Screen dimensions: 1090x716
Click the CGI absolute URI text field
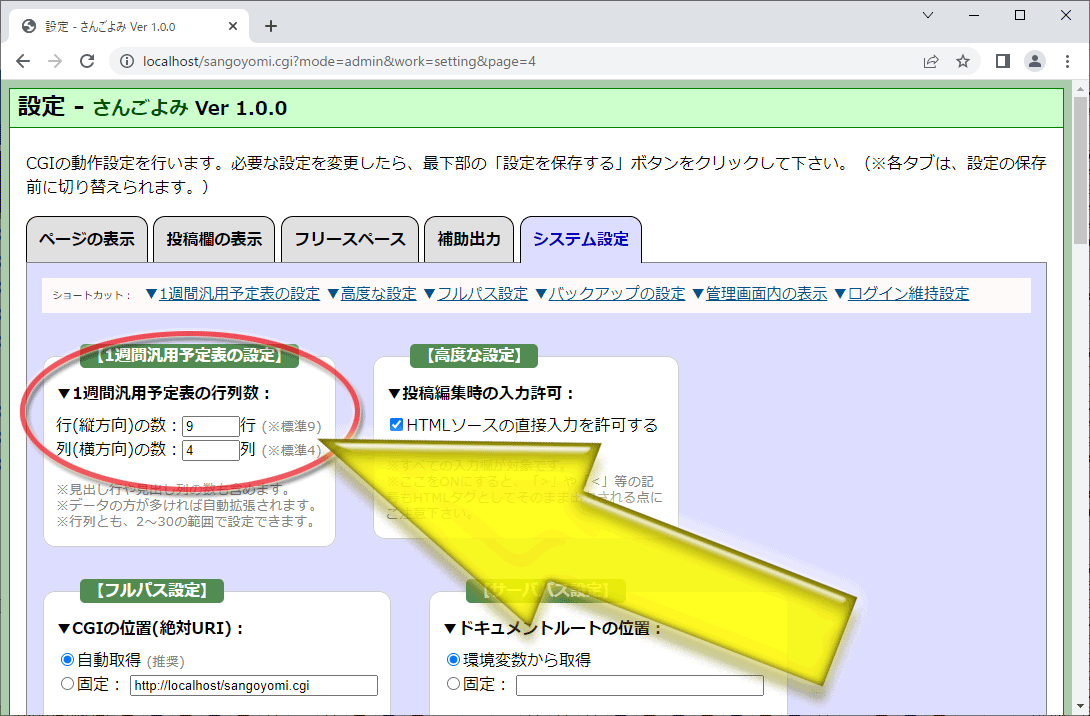click(254, 685)
